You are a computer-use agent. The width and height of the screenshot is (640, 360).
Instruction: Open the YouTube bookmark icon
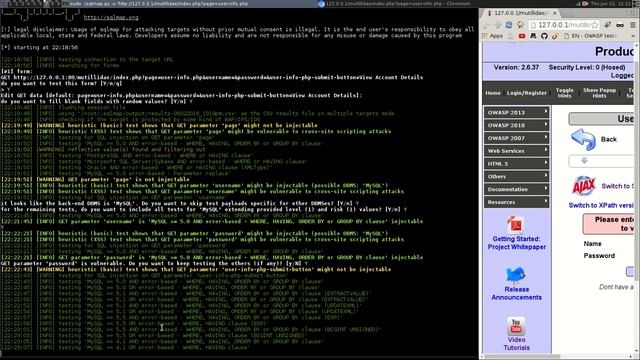[522, 36]
